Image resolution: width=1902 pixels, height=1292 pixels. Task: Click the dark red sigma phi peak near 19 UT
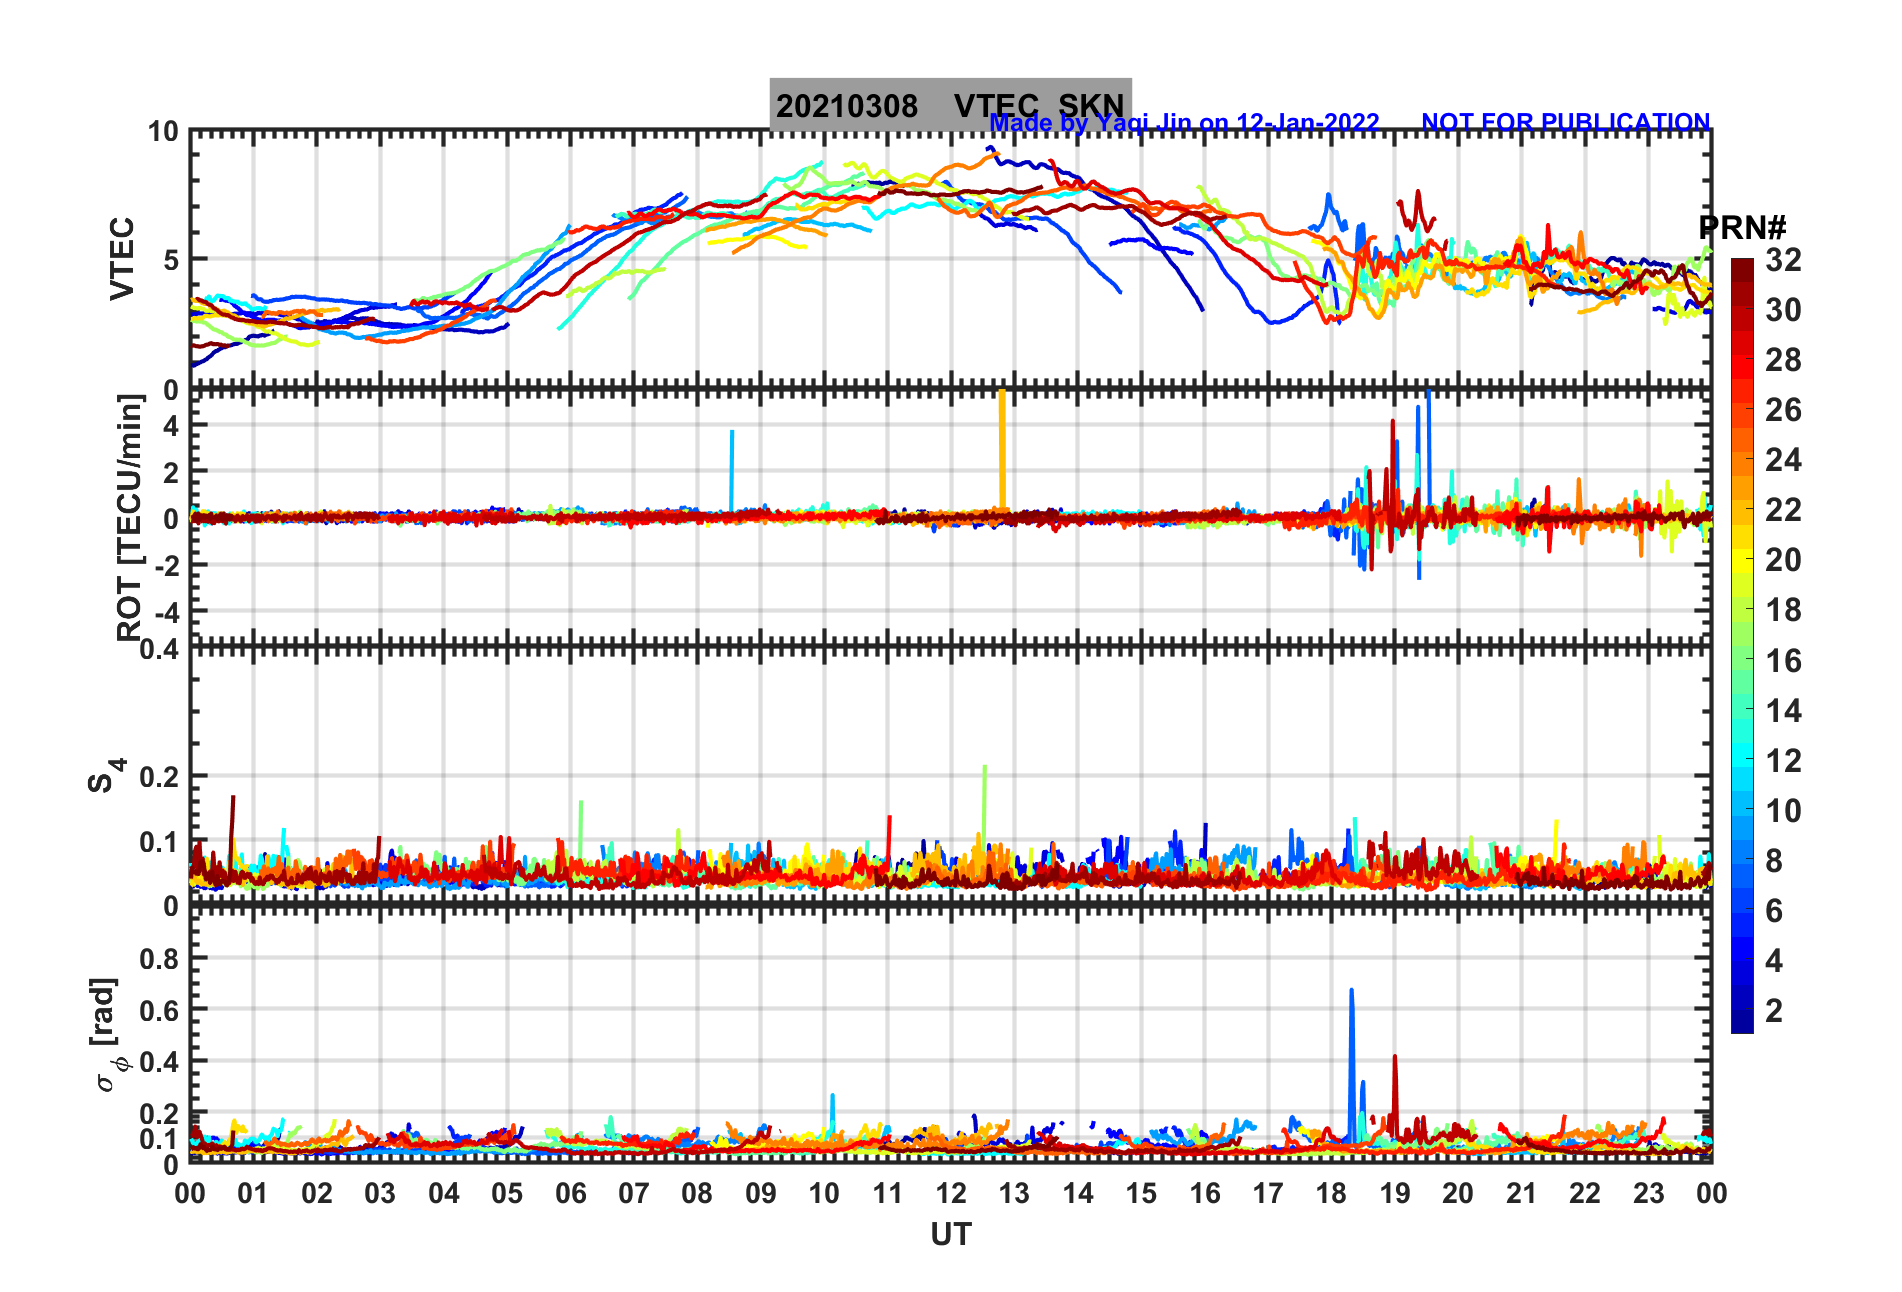coord(1395,1095)
